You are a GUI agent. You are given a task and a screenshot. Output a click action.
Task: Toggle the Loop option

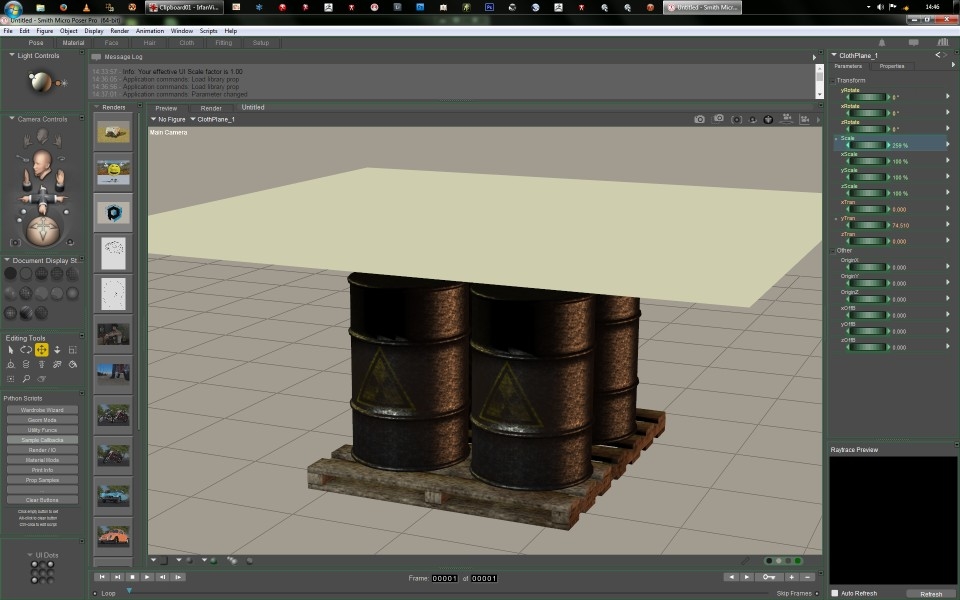point(96,593)
